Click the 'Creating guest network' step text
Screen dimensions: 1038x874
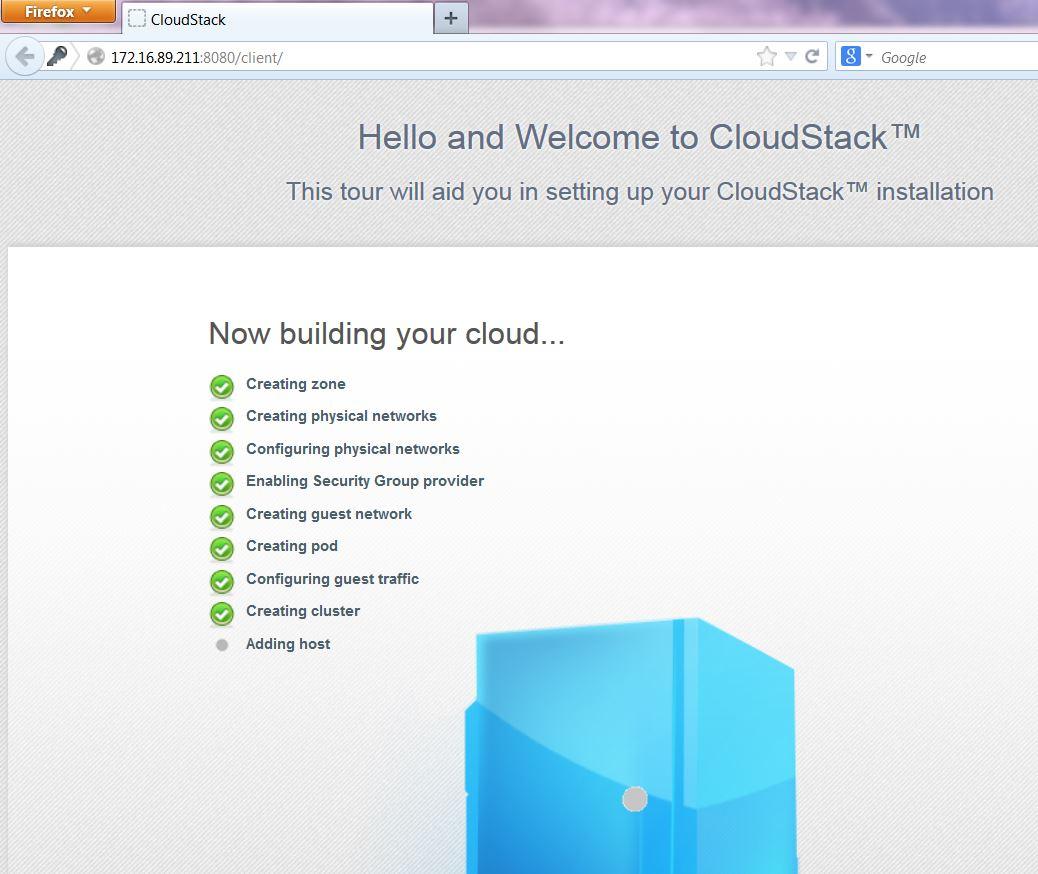pos(328,514)
